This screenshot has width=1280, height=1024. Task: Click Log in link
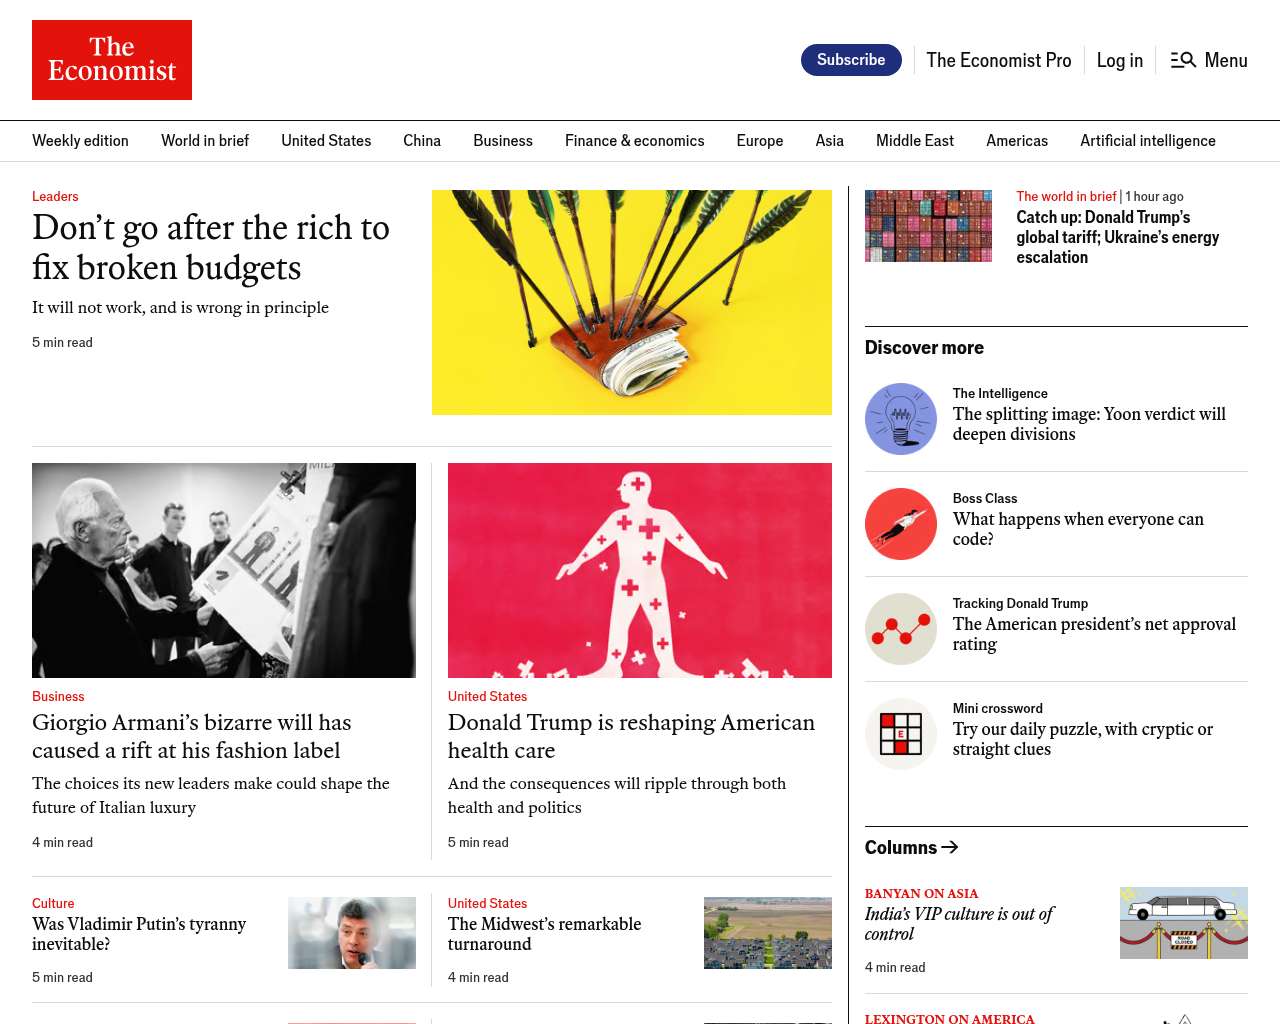click(1119, 60)
